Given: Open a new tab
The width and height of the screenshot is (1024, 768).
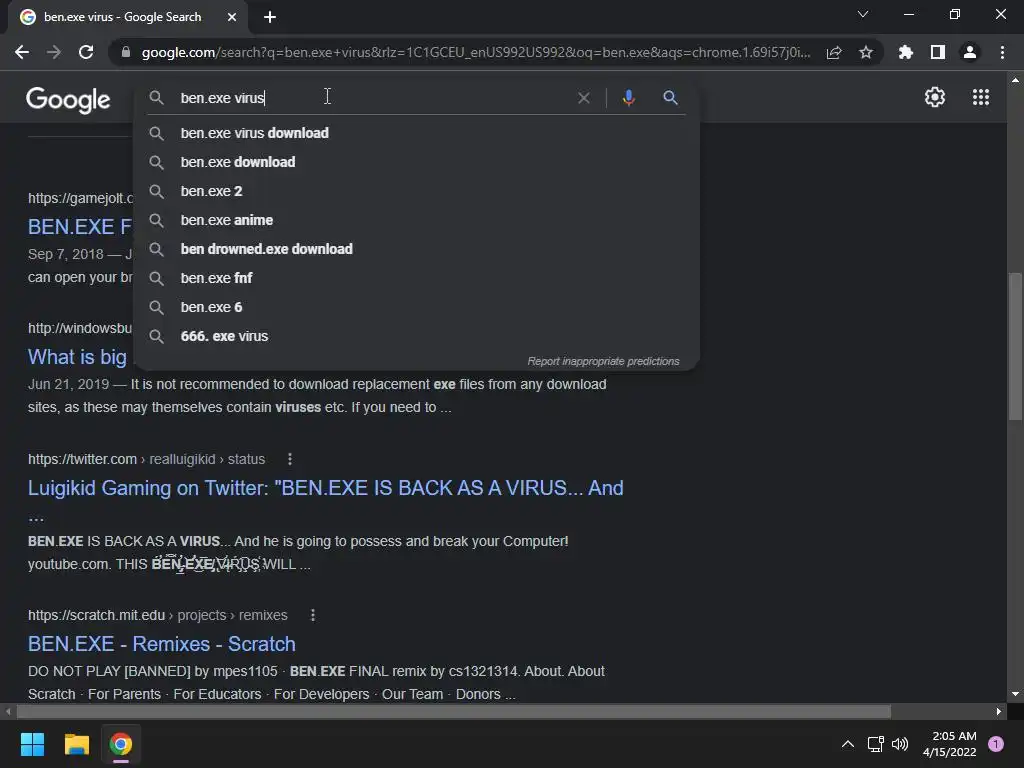Looking at the screenshot, I should click(270, 18).
